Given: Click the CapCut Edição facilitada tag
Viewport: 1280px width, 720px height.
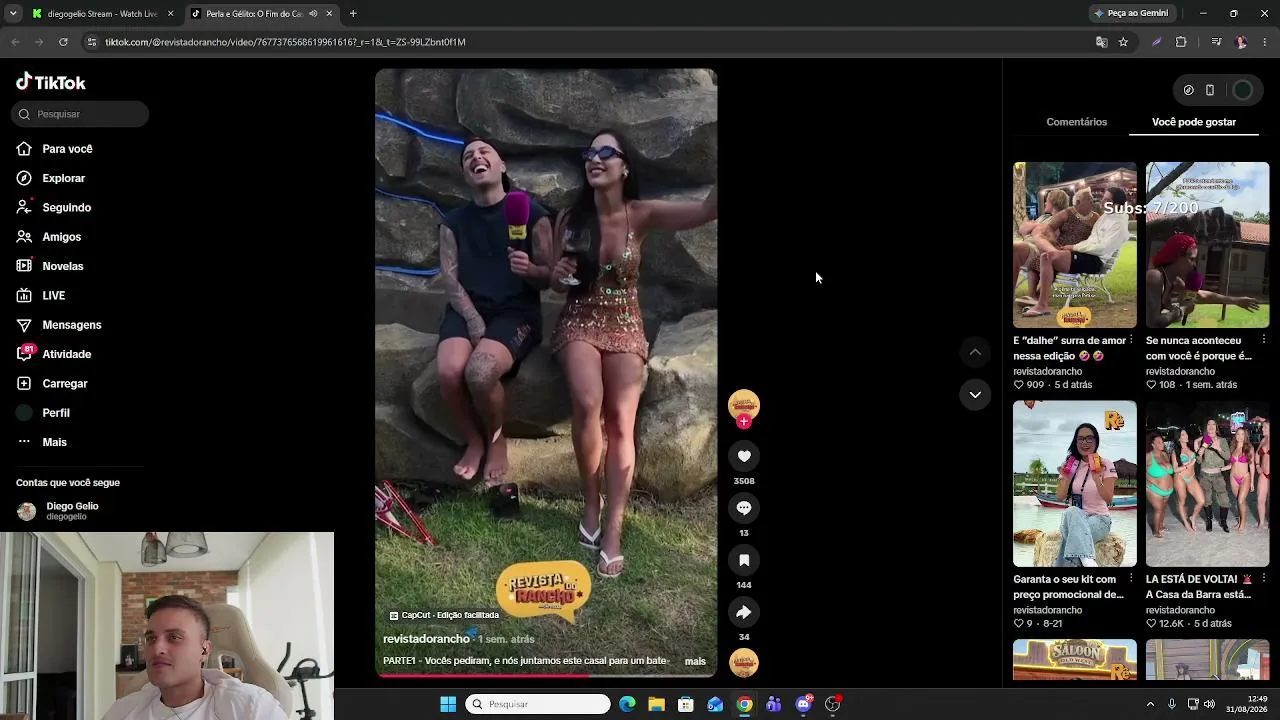Looking at the screenshot, I should pyautogui.click(x=444, y=615).
